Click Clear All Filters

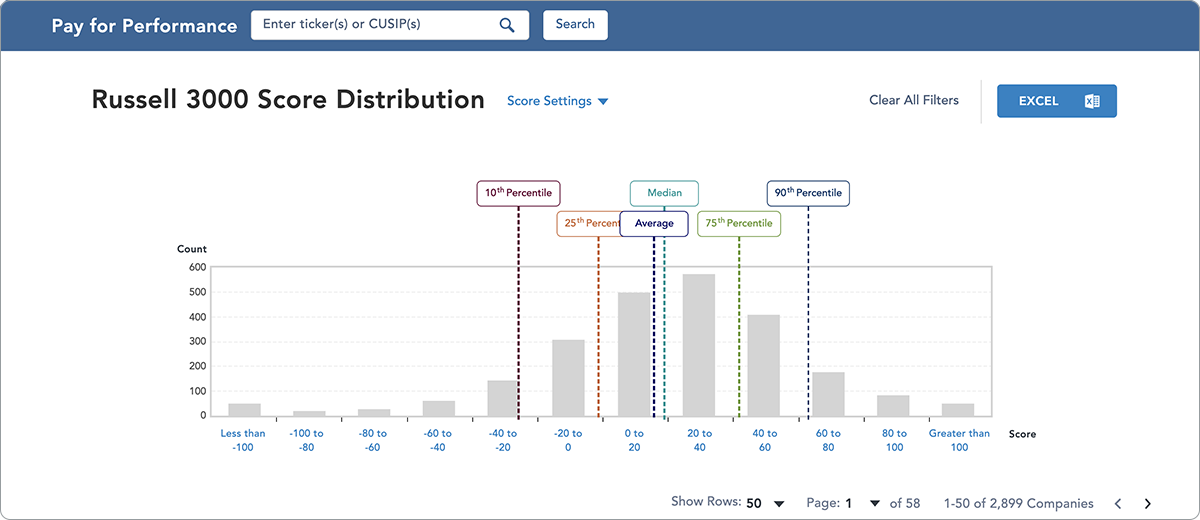coord(914,100)
